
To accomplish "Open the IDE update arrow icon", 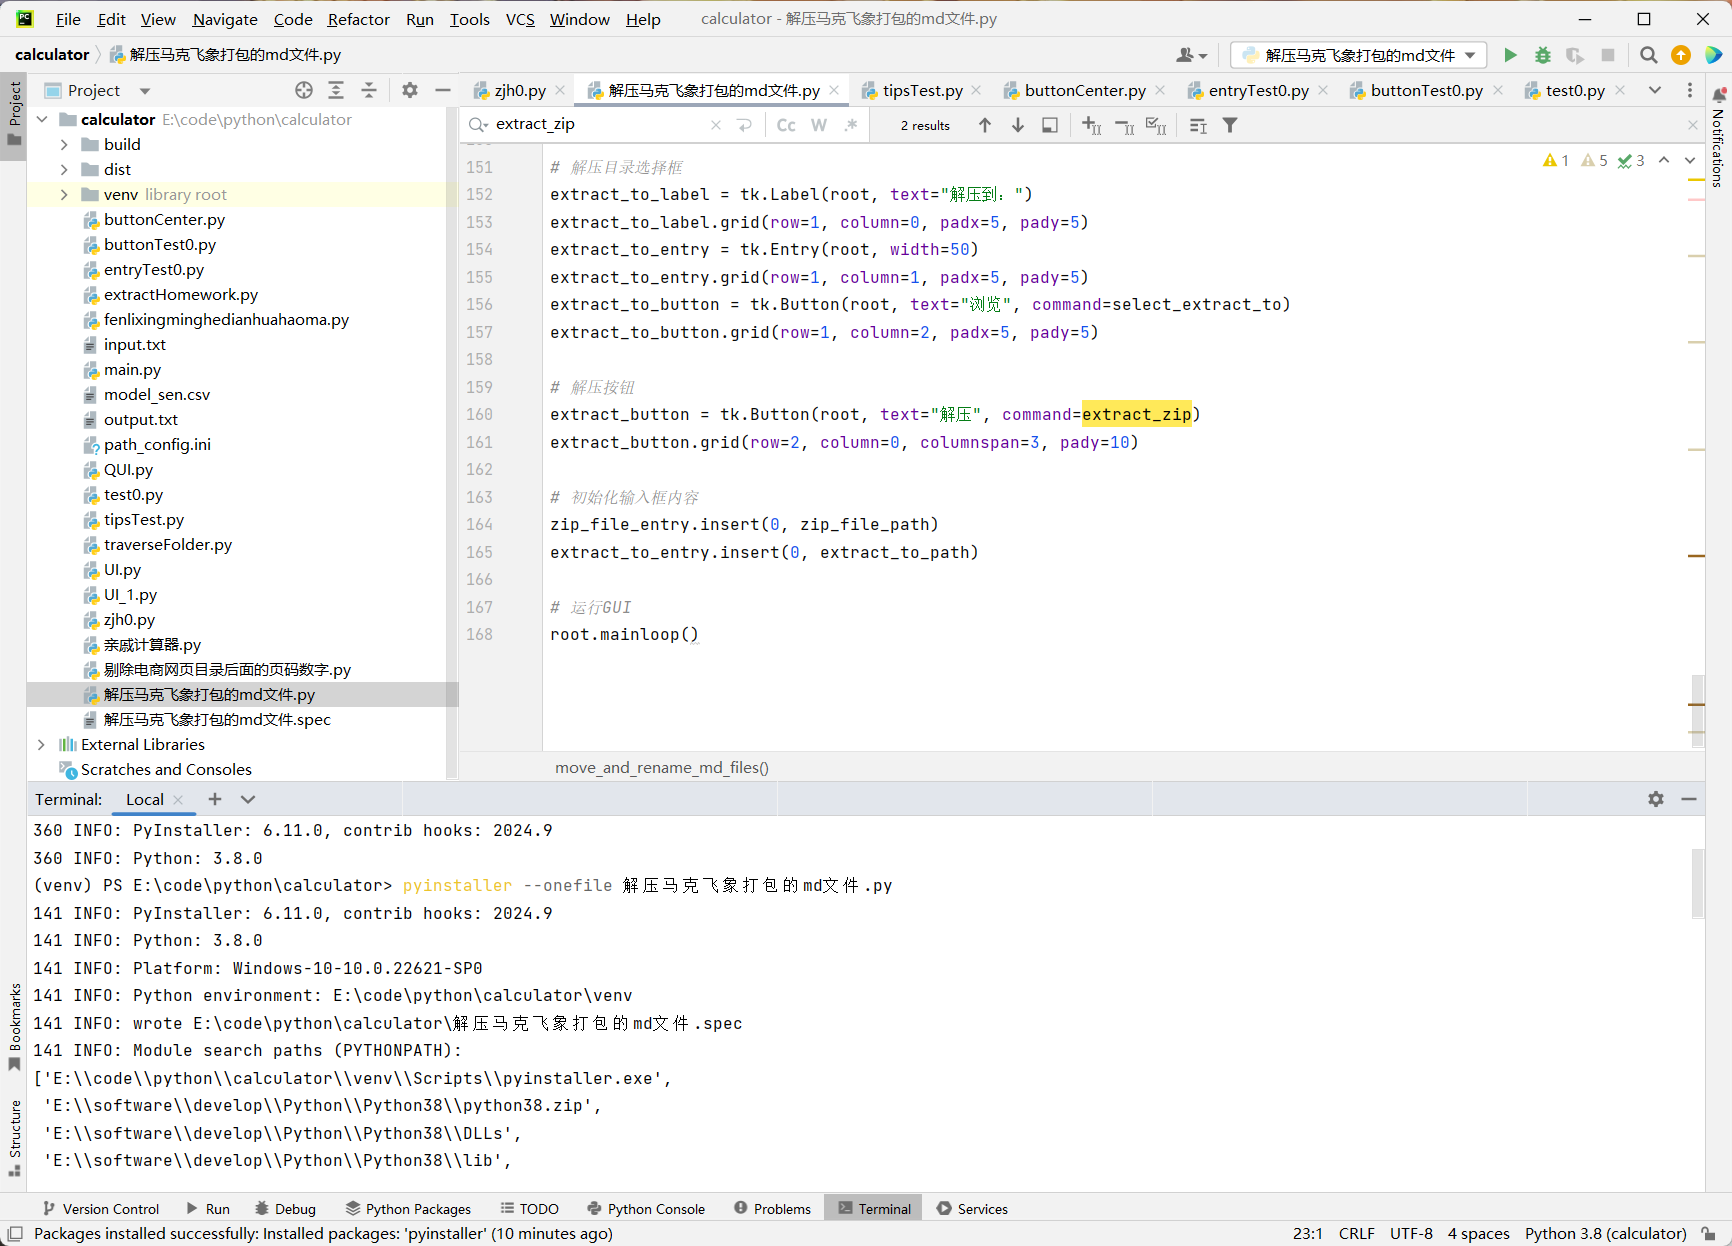I will 1681,55.
